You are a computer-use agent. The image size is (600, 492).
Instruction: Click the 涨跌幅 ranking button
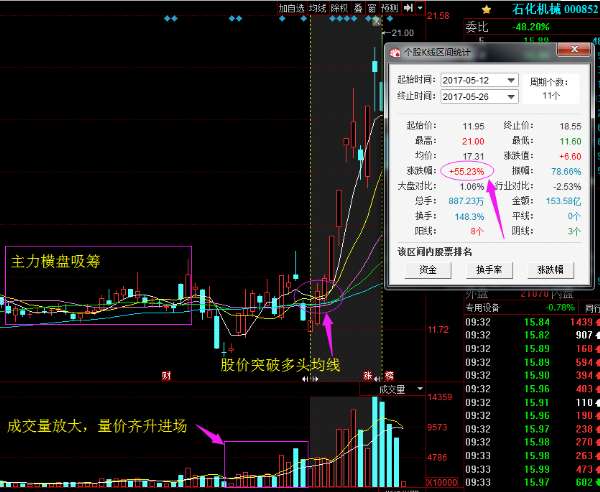552,270
